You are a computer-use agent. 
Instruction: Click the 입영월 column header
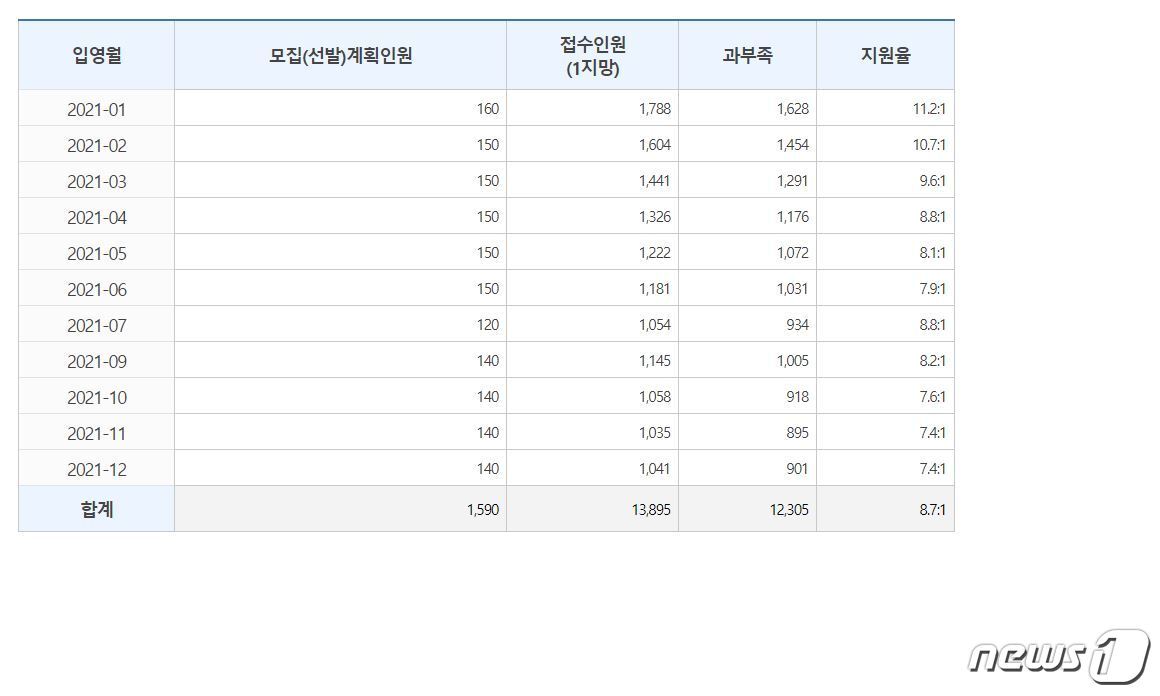click(97, 56)
